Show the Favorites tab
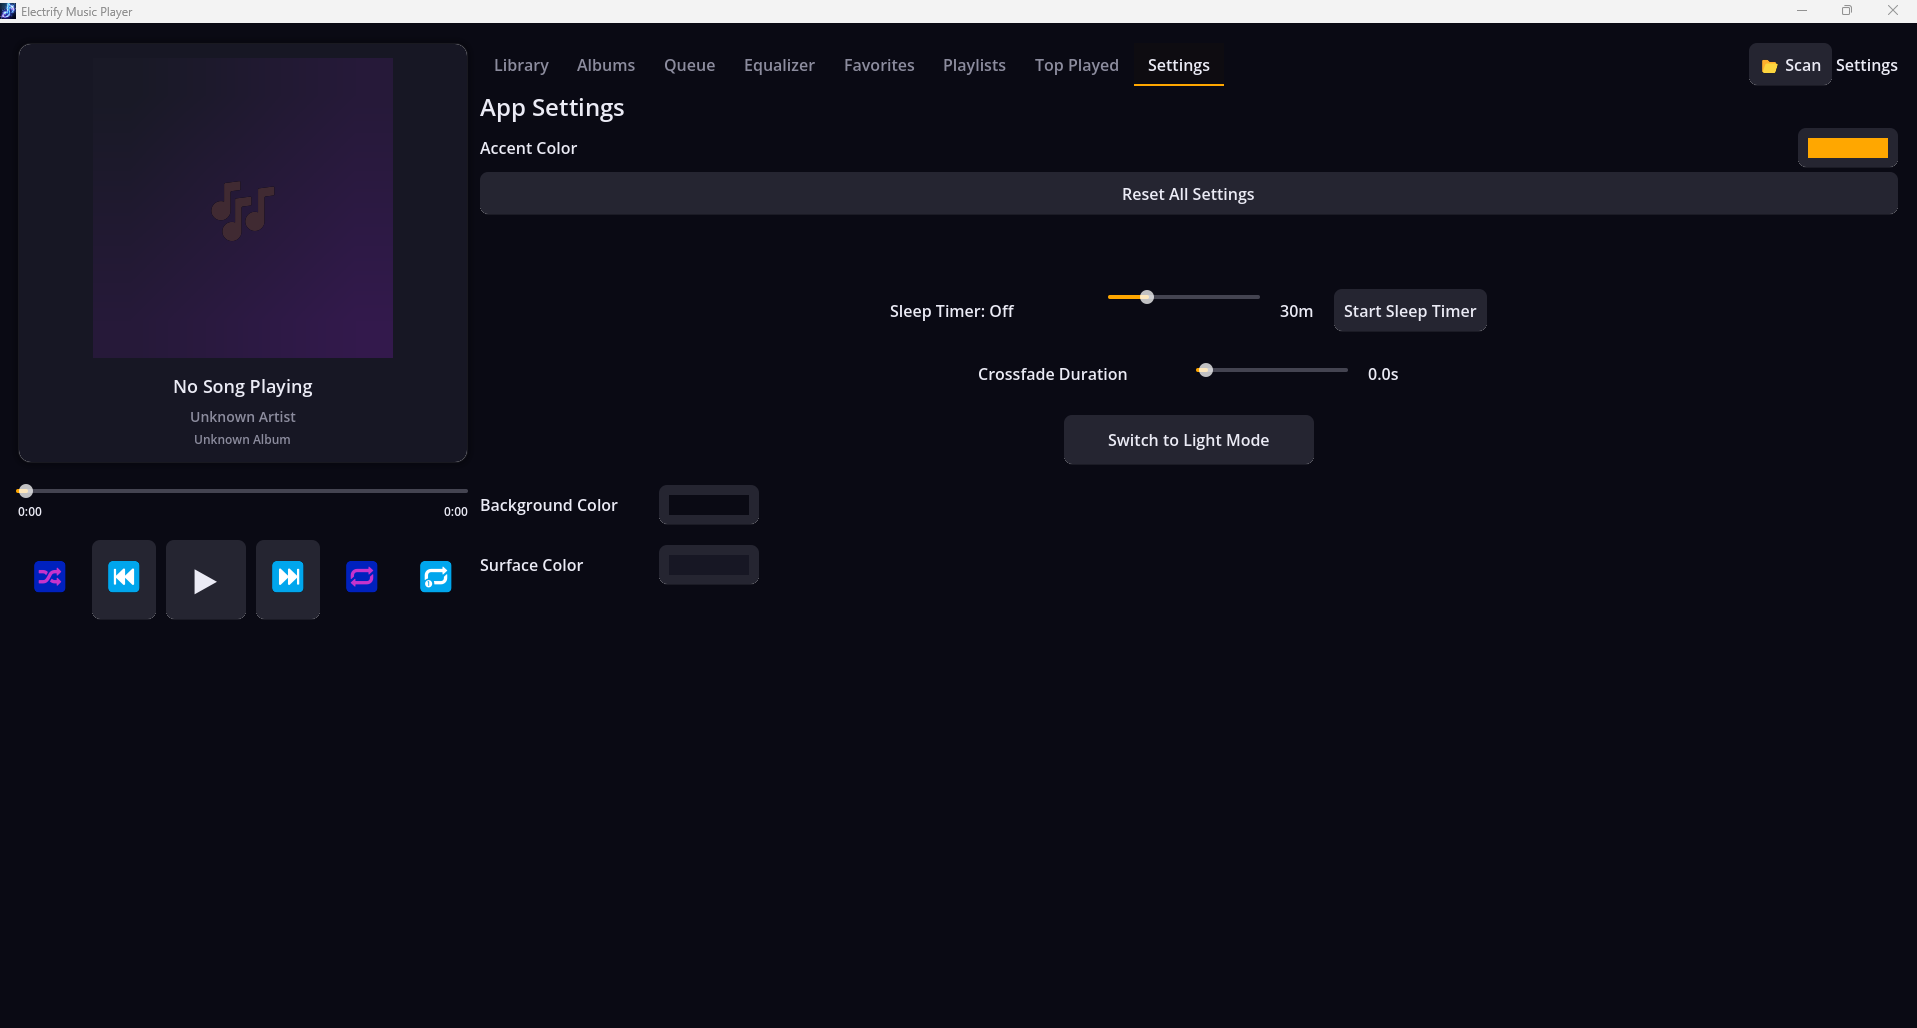The image size is (1917, 1028). tap(879, 65)
